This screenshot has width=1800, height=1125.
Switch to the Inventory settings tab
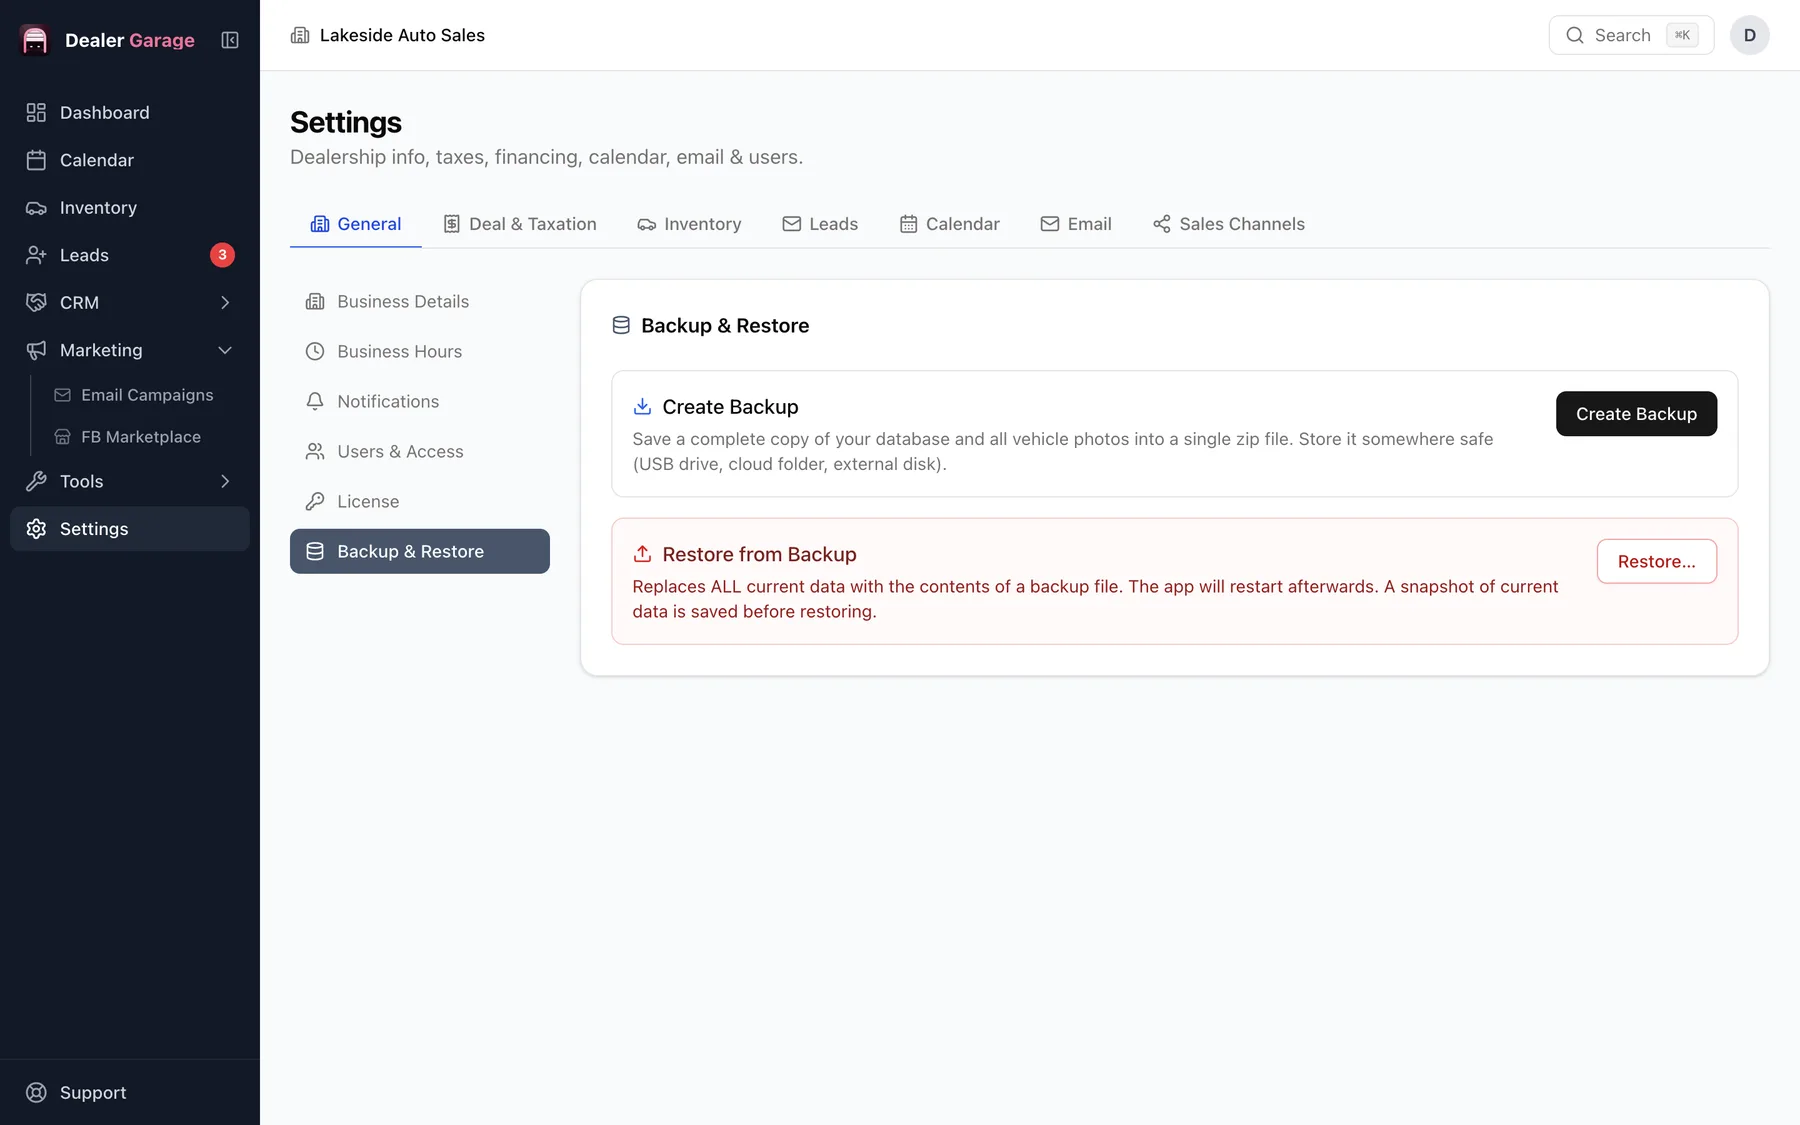[690, 224]
